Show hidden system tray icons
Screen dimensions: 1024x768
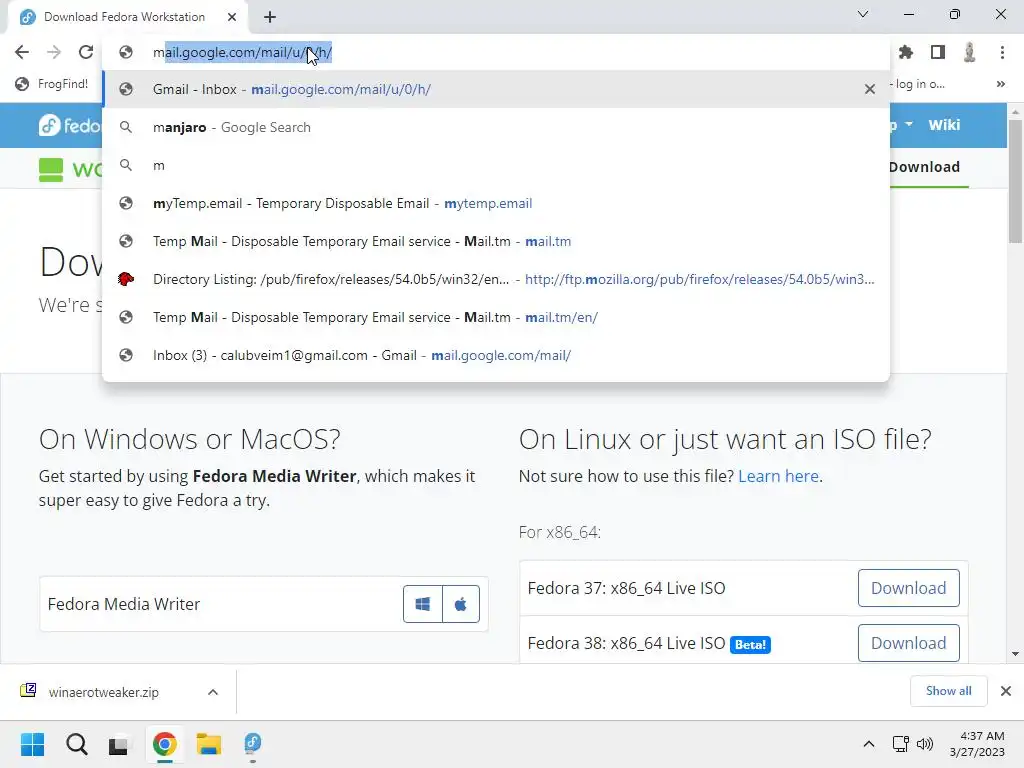click(x=869, y=744)
